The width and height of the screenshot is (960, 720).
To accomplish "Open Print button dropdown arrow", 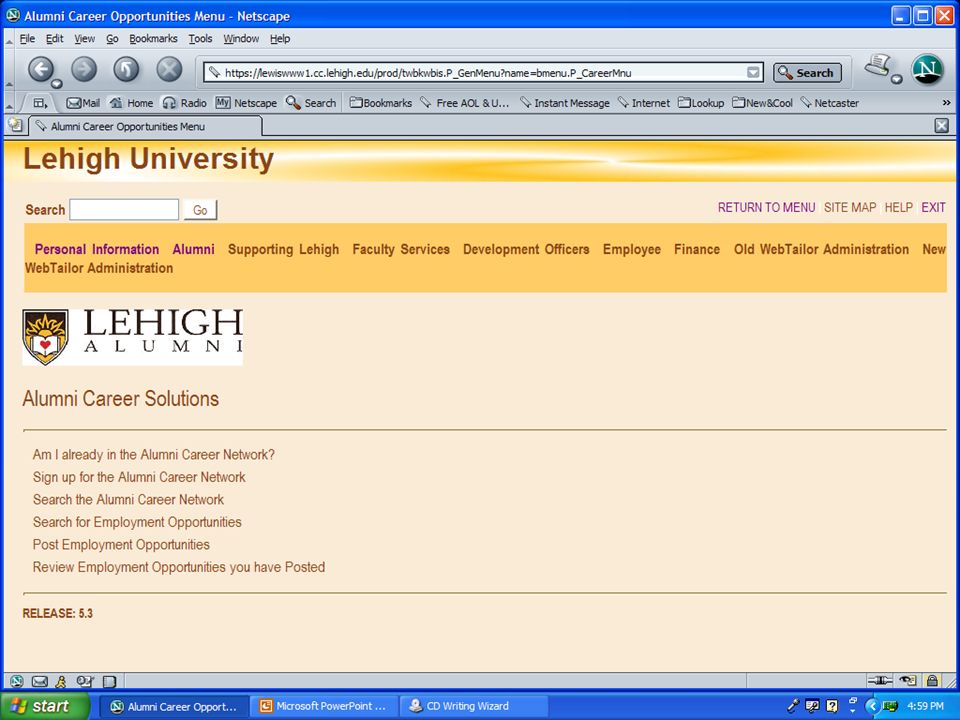I will [896, 79].
